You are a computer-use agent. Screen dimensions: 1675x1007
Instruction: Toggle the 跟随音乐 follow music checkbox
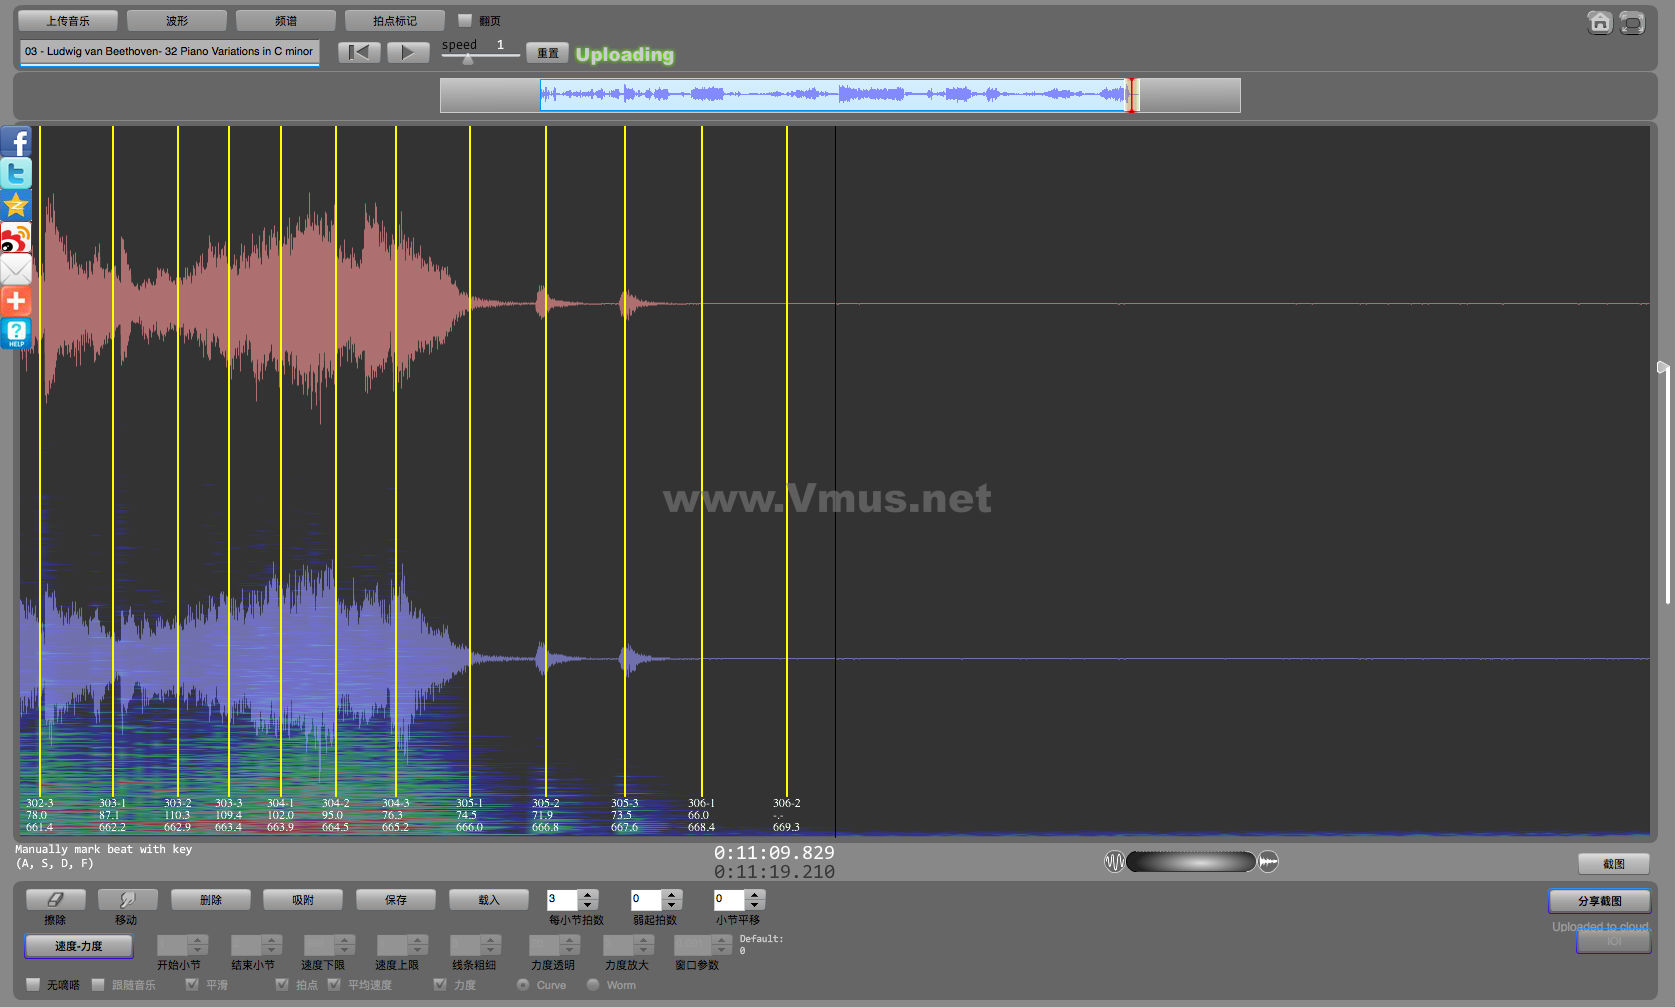pos(98,985)
